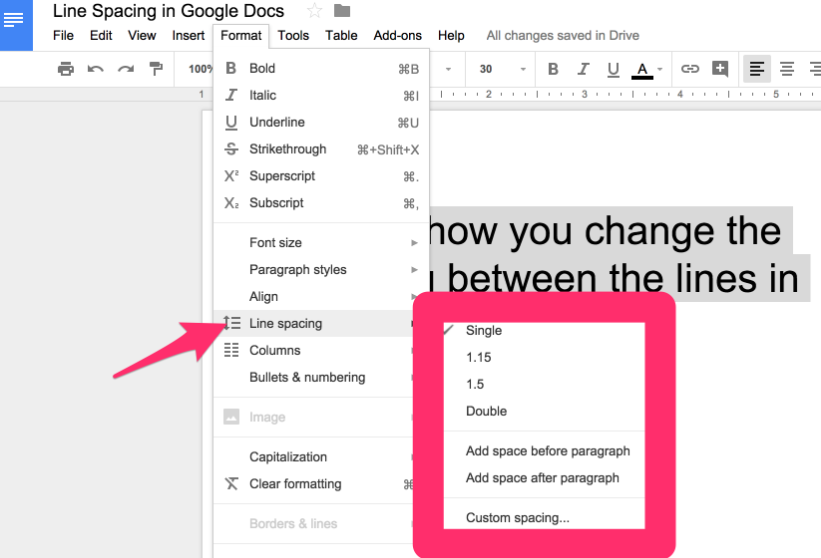Open the move to folder icon
The width and height of the screenshot is (821, 558).
(x=342, y=11)
